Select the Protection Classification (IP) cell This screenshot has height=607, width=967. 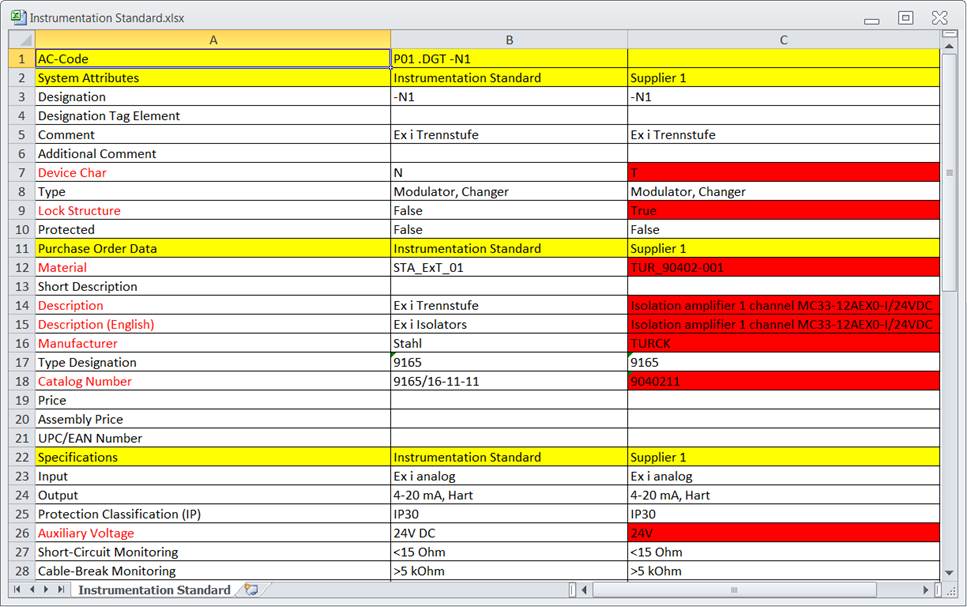(213, 514)
